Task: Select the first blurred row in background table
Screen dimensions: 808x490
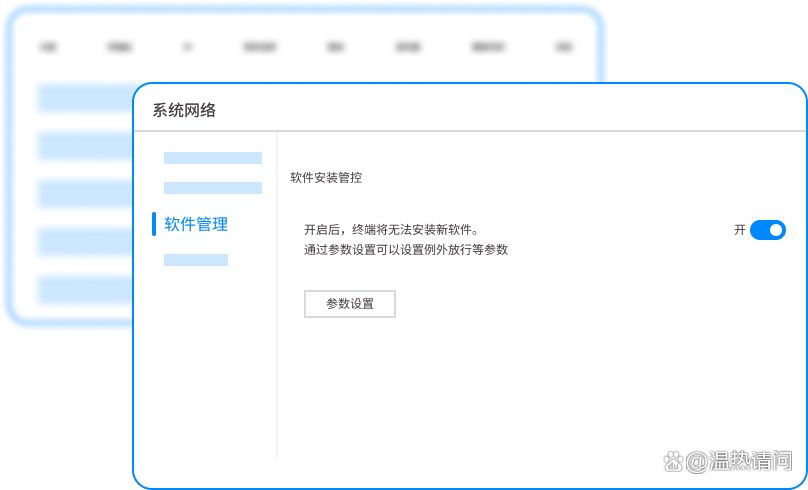Action: (x=85, y=97)
